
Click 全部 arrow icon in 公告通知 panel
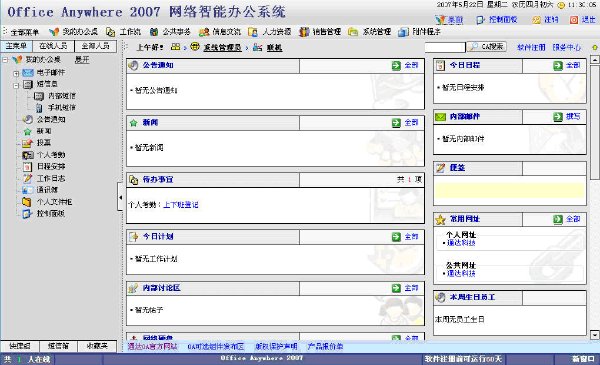[x=396, y=65]
